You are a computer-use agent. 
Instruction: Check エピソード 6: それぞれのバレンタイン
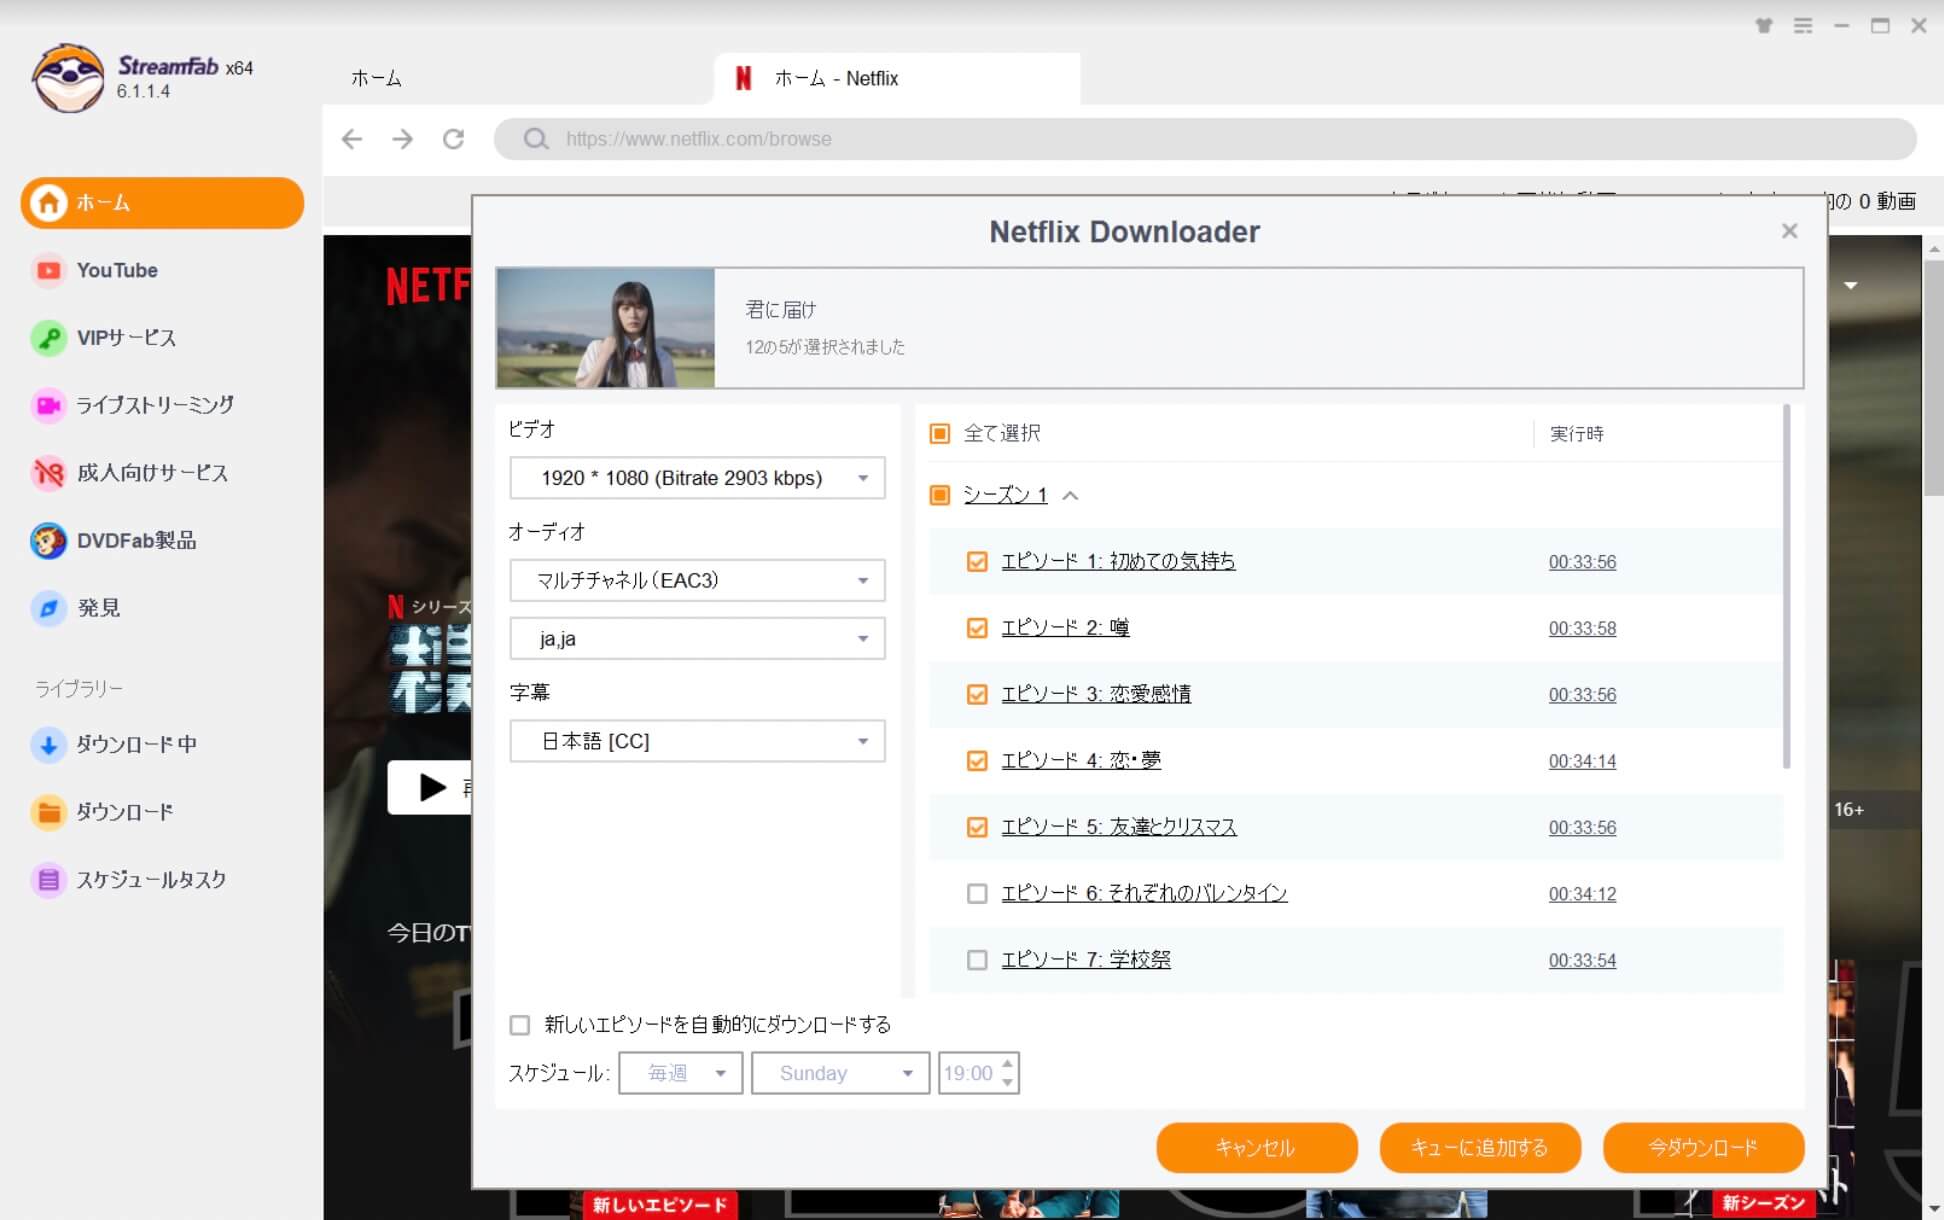(x=977, y=894)
